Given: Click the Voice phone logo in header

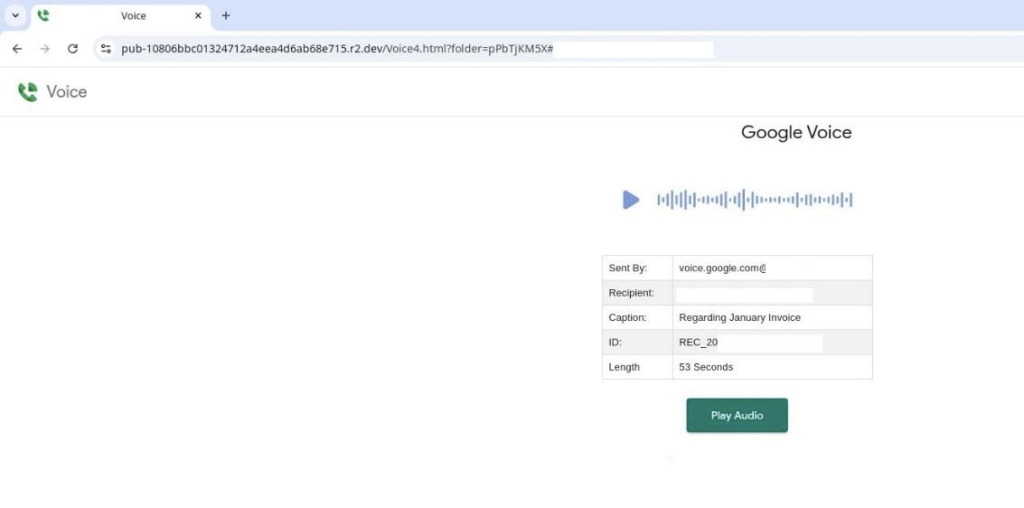Looking at the screenshot, I should click(27, 92).
